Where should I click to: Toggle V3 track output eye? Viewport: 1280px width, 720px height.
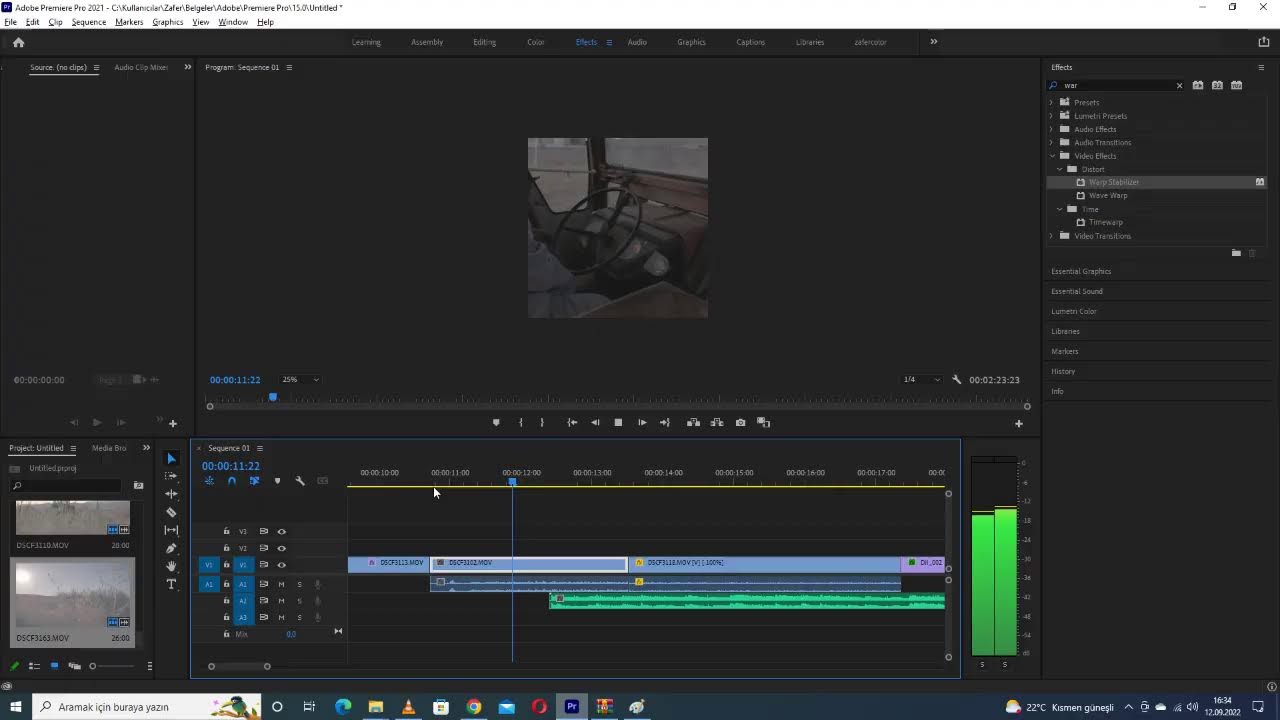(x=282, y=531)
